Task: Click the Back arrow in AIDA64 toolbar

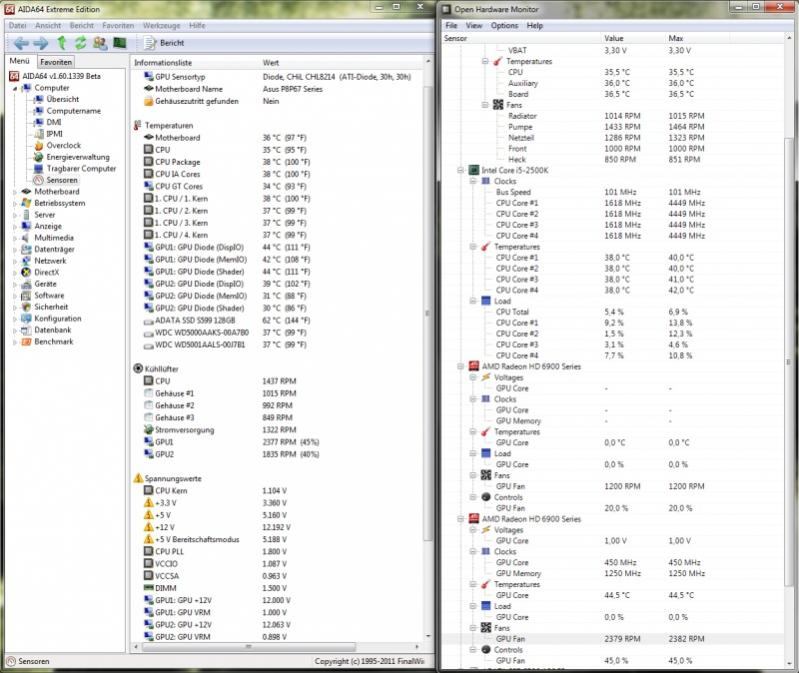Action: (x=21, y=43)
